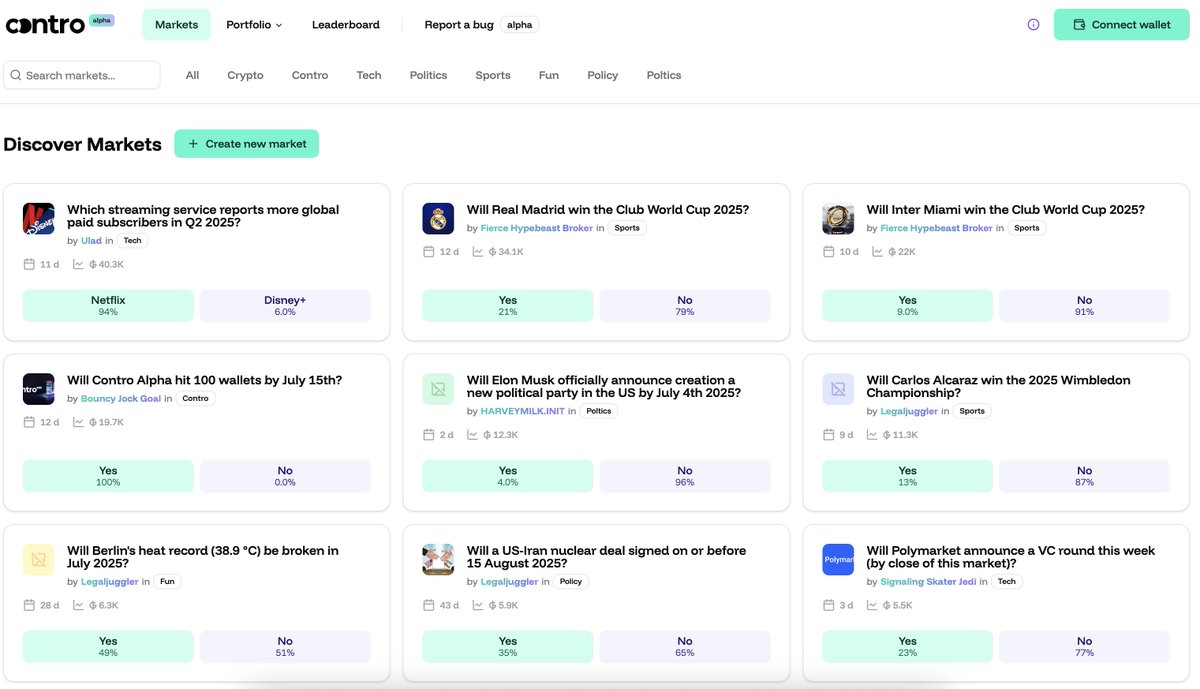Click the calendar icon beside 11 d

29,264
